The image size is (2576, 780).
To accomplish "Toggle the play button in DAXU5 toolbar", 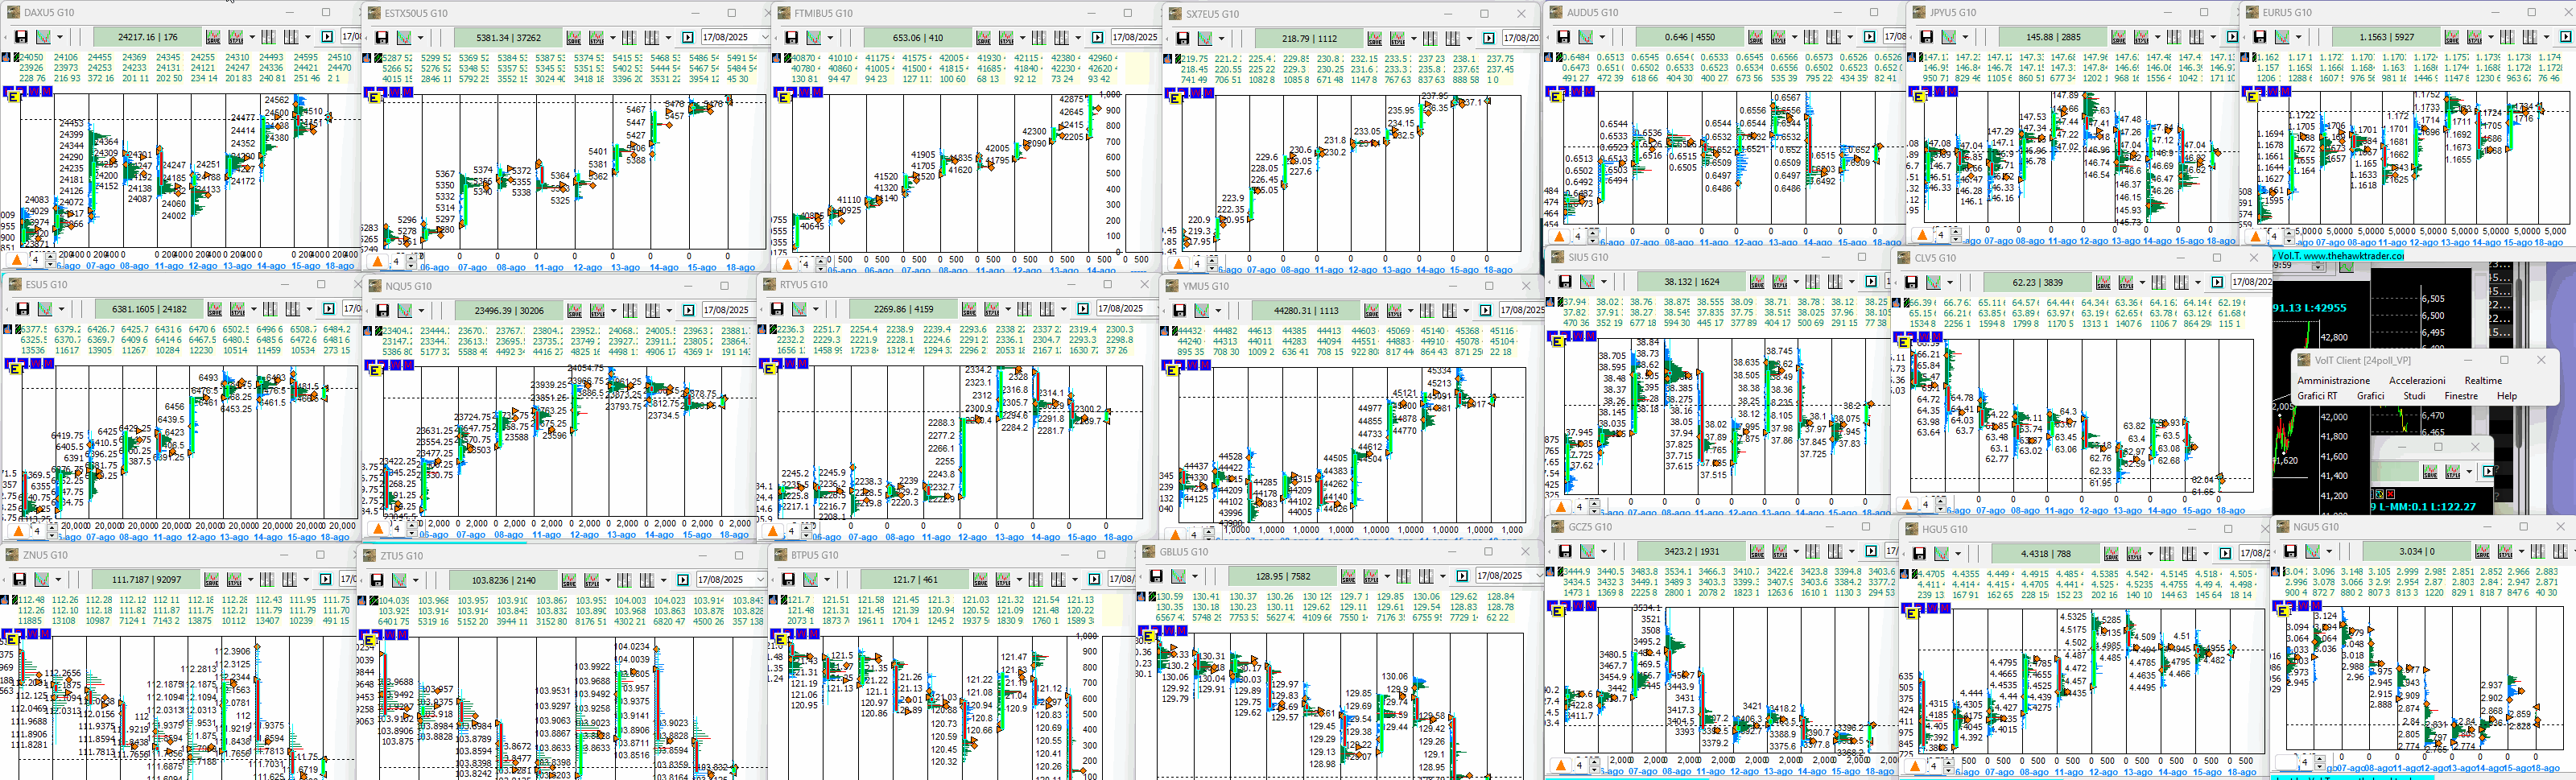I will click(x=326, y=37).
